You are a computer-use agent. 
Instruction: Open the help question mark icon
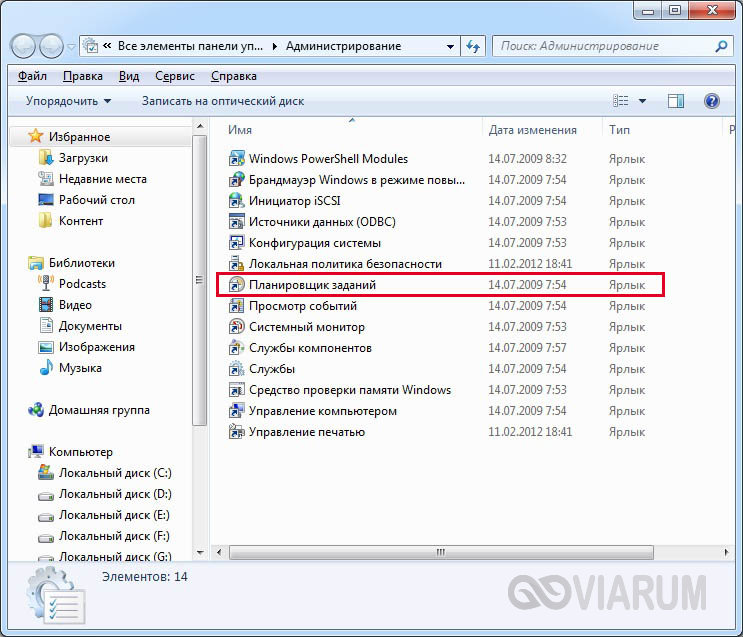pos(711,100)
